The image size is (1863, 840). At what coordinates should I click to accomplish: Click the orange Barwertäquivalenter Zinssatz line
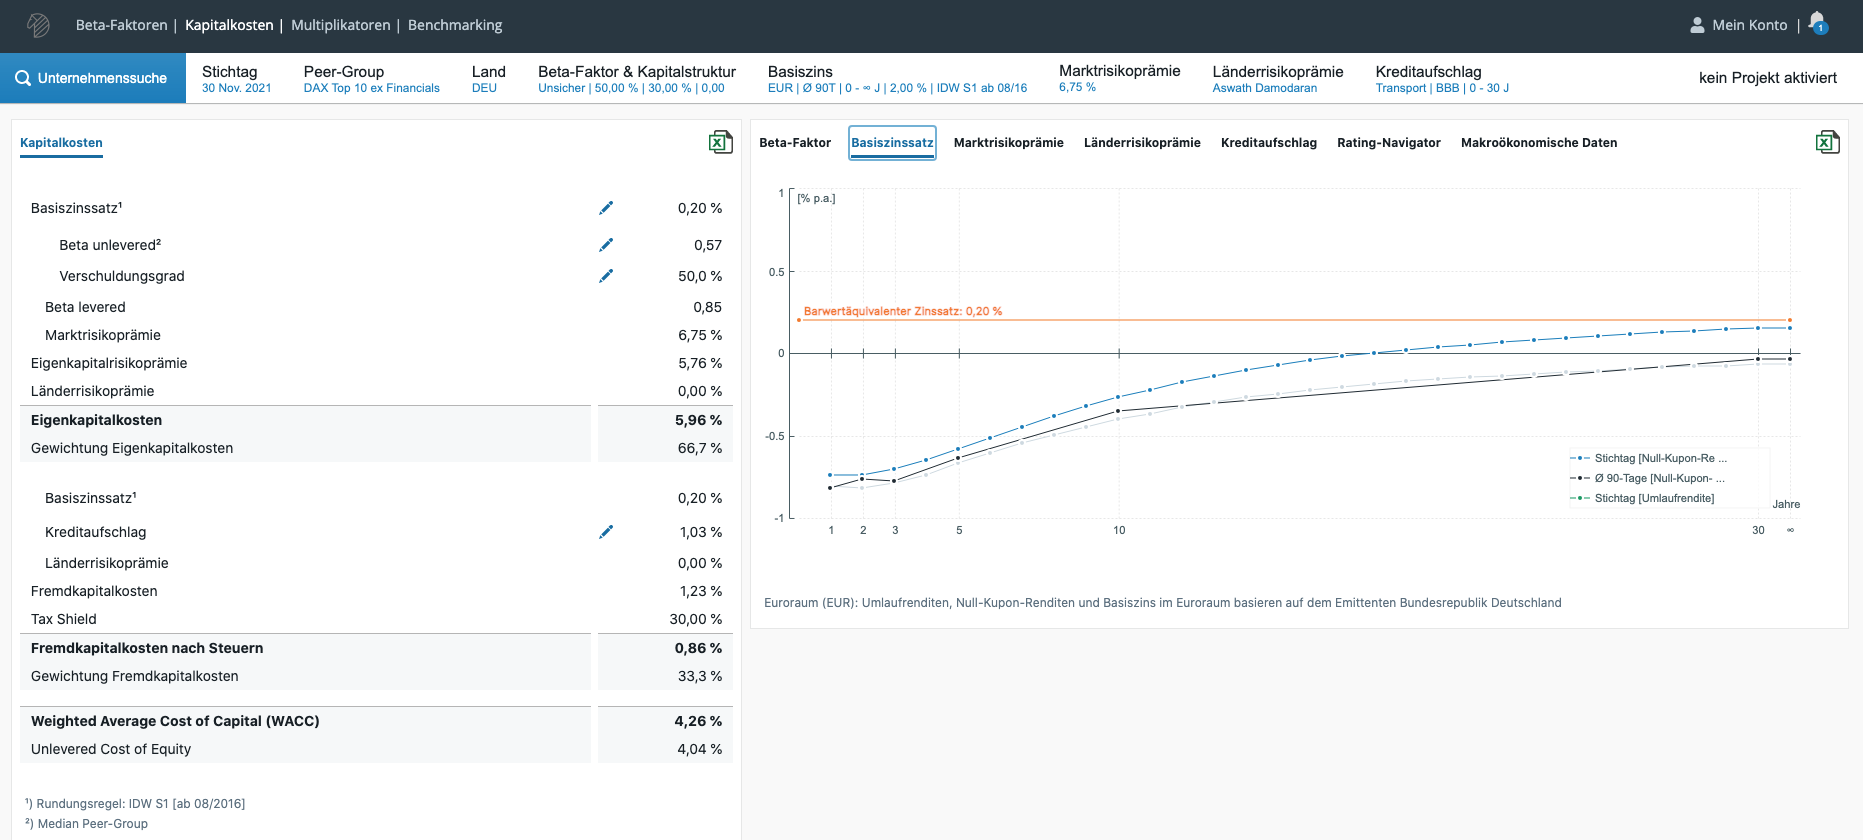point(1300,320)
